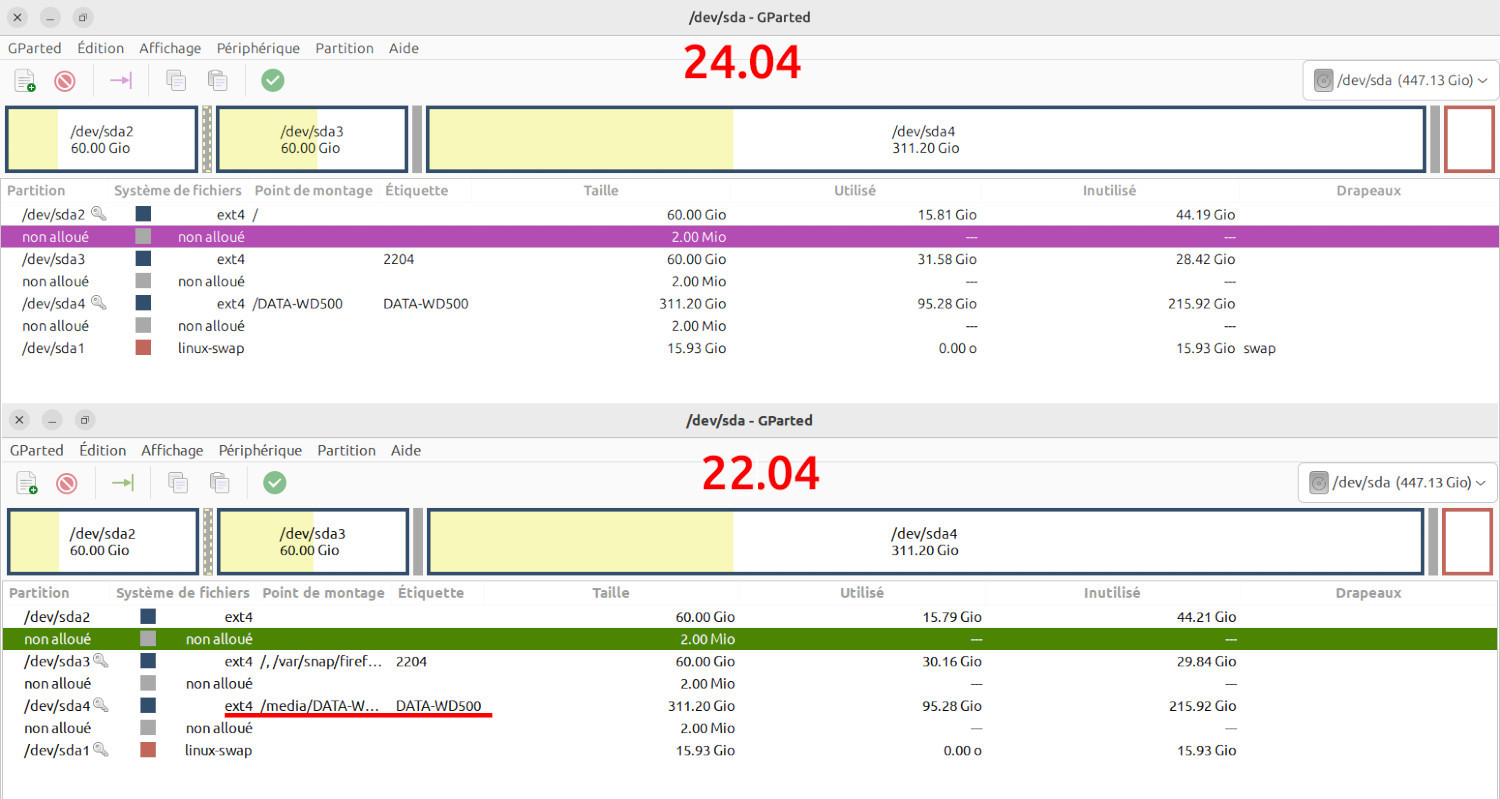This screenshot has height=799, width=1500.
Task: Select green highlighted non alloué row in bottom window
Action: [750, 638]
